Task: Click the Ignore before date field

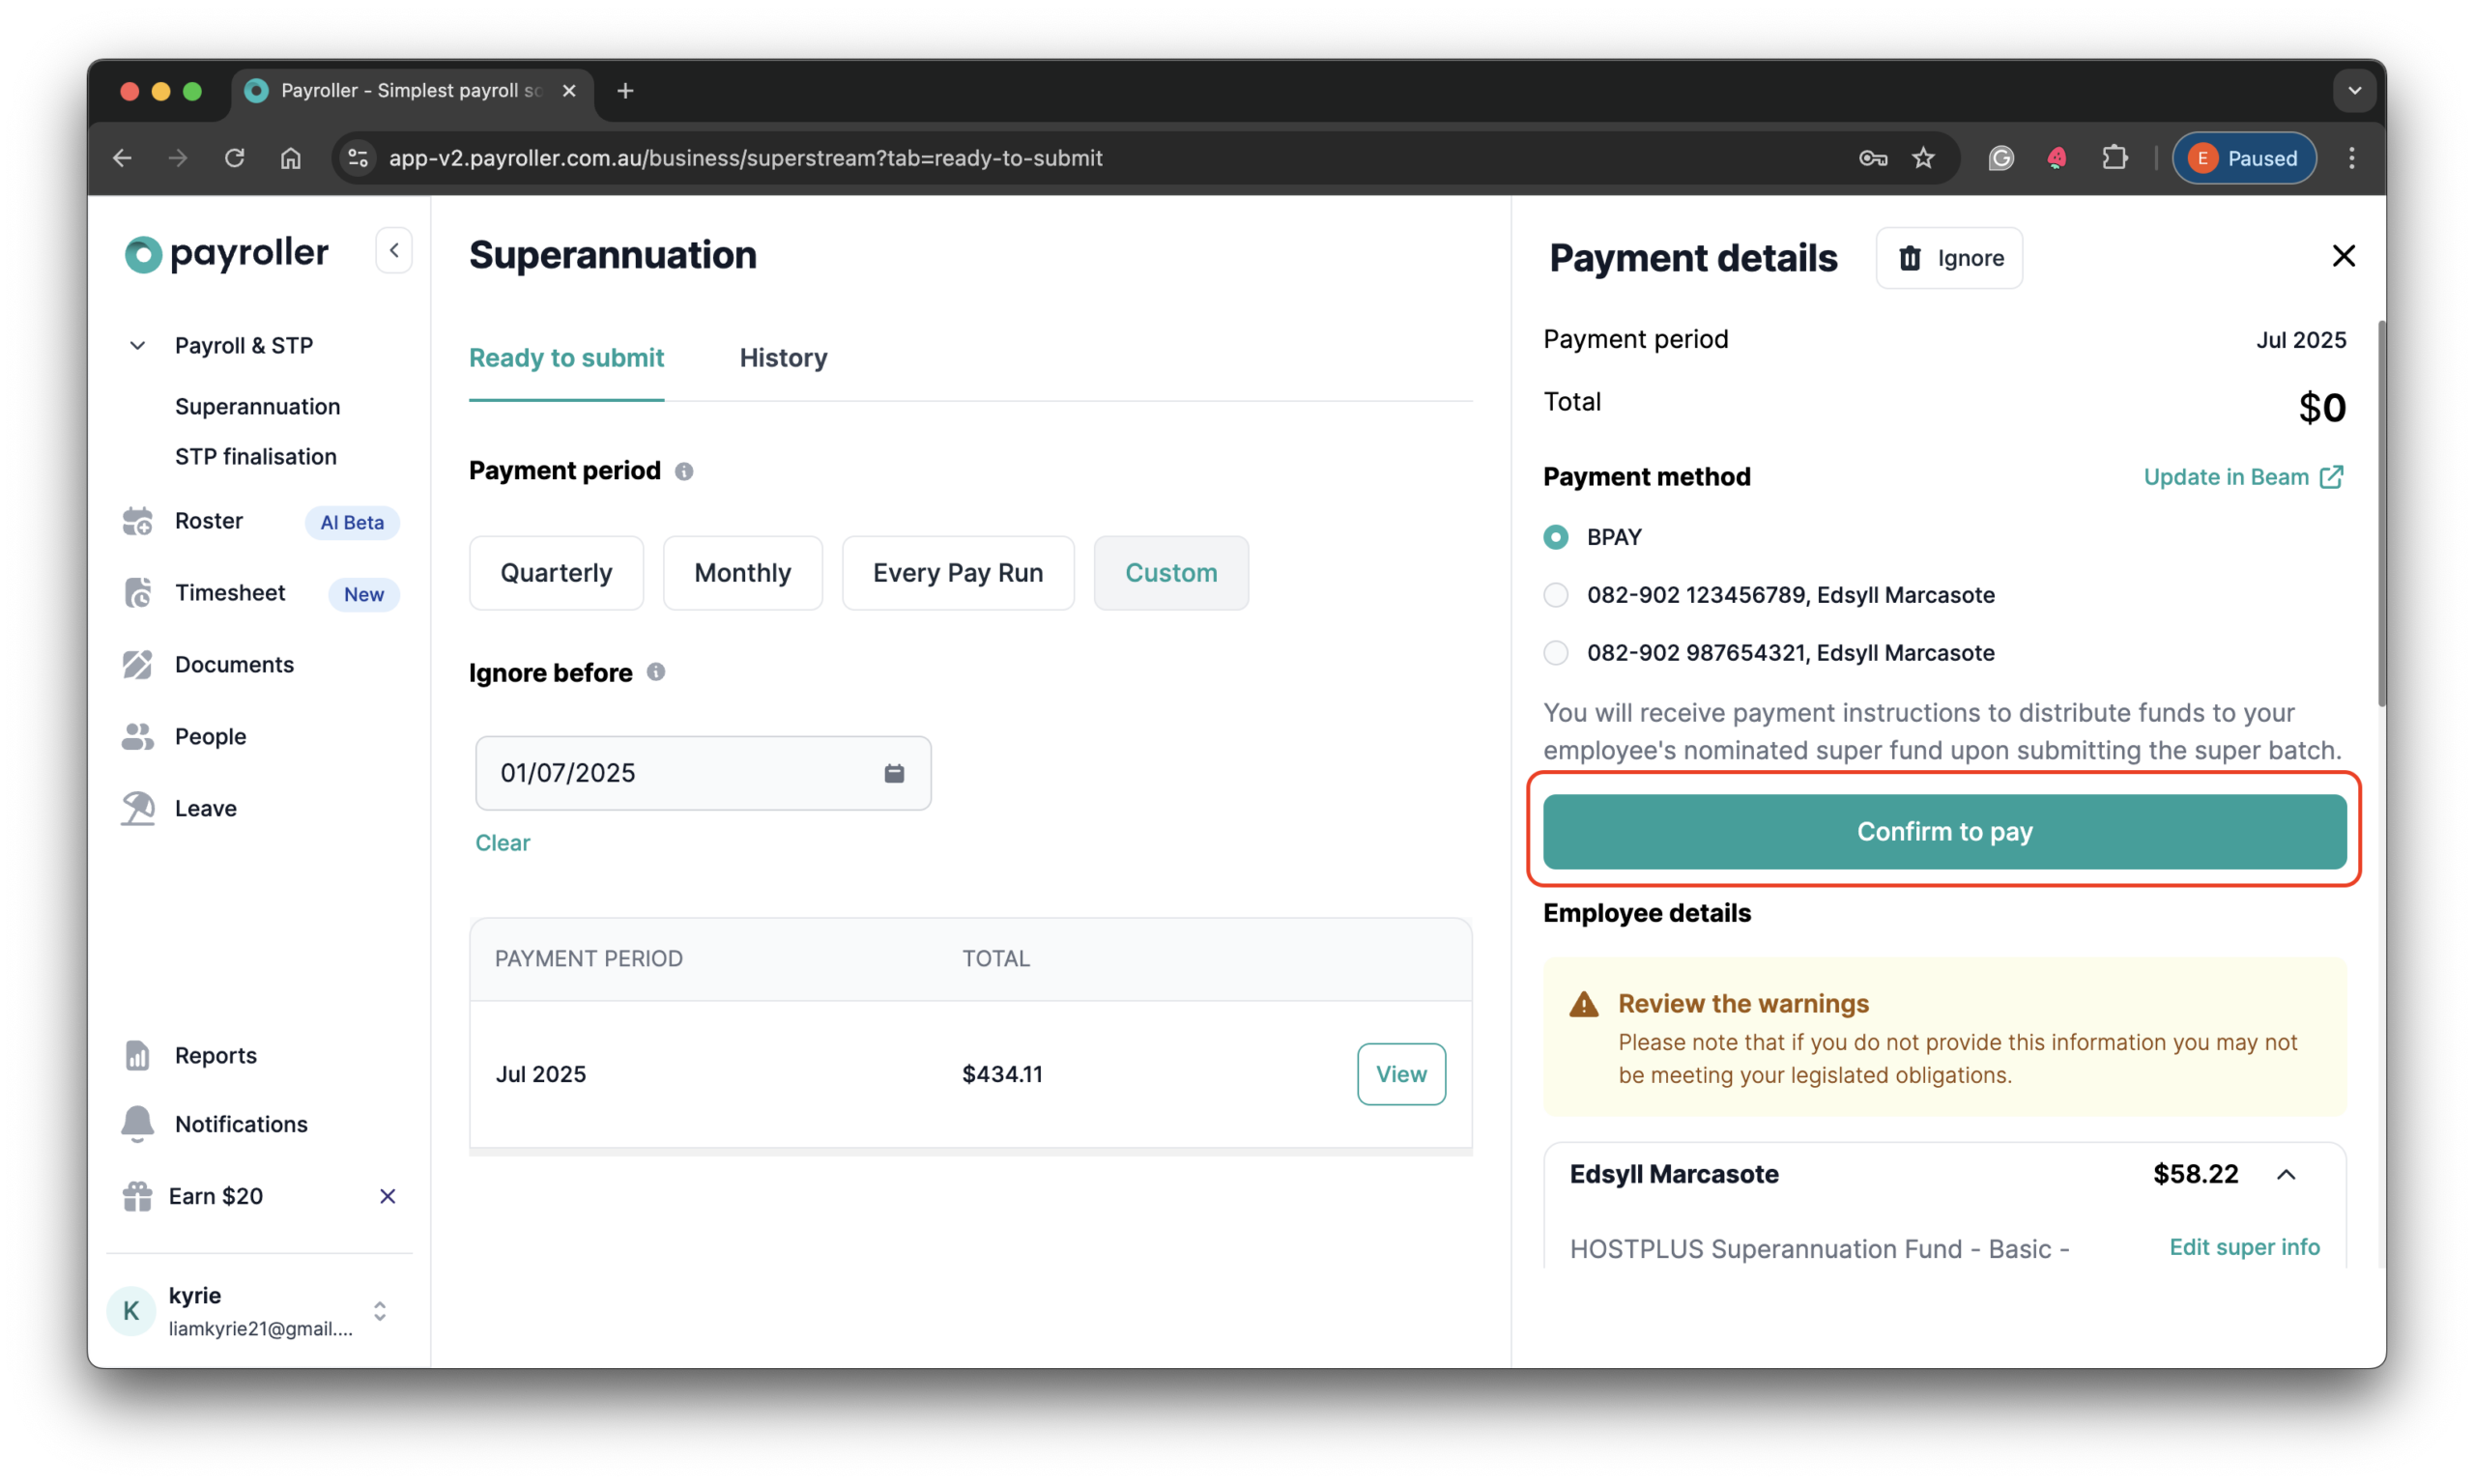Action: (x=703, y=773)
